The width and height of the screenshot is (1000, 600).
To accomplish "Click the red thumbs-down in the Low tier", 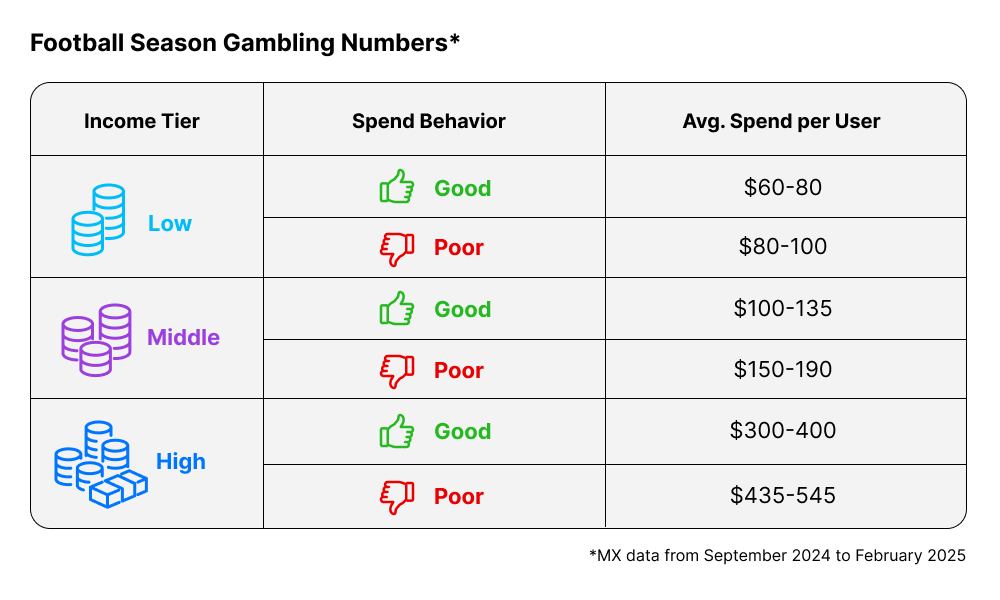I will coord(397,248).
